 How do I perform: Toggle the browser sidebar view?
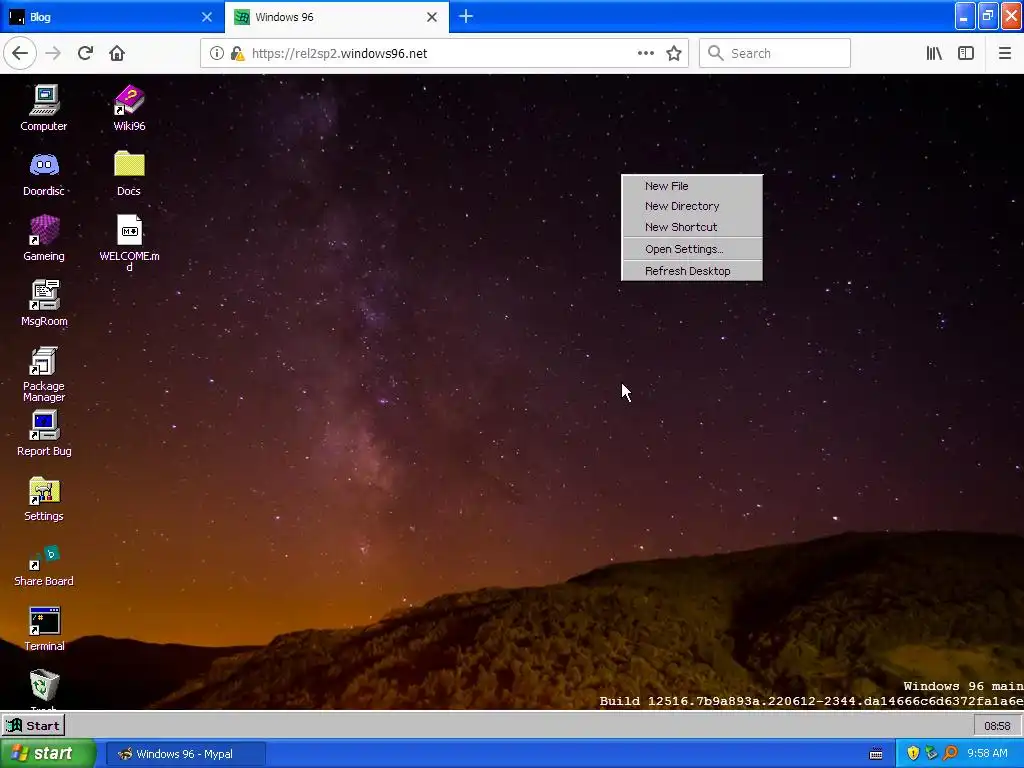click(966, 54)
